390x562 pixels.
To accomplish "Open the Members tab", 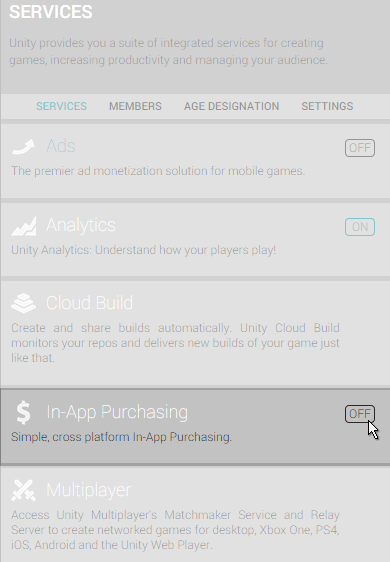I will coord(135,106).
